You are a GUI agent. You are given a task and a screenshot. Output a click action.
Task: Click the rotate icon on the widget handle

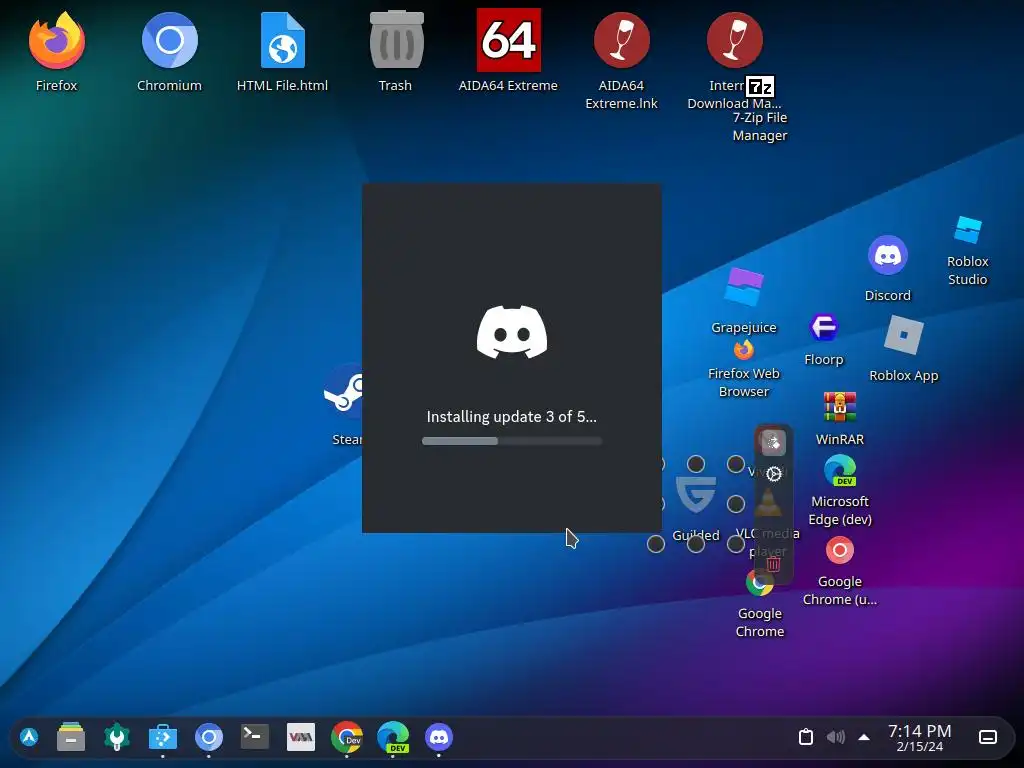point(774,443)
